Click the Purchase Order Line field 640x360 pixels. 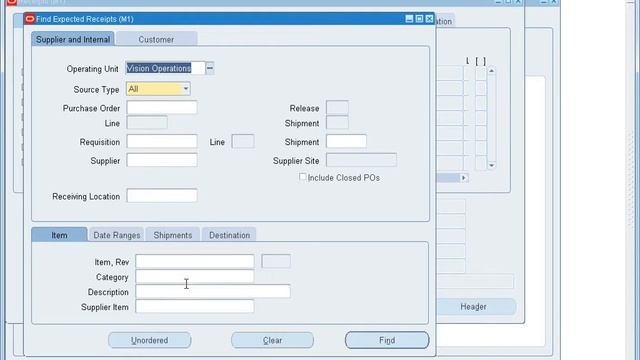pos(147,123)
